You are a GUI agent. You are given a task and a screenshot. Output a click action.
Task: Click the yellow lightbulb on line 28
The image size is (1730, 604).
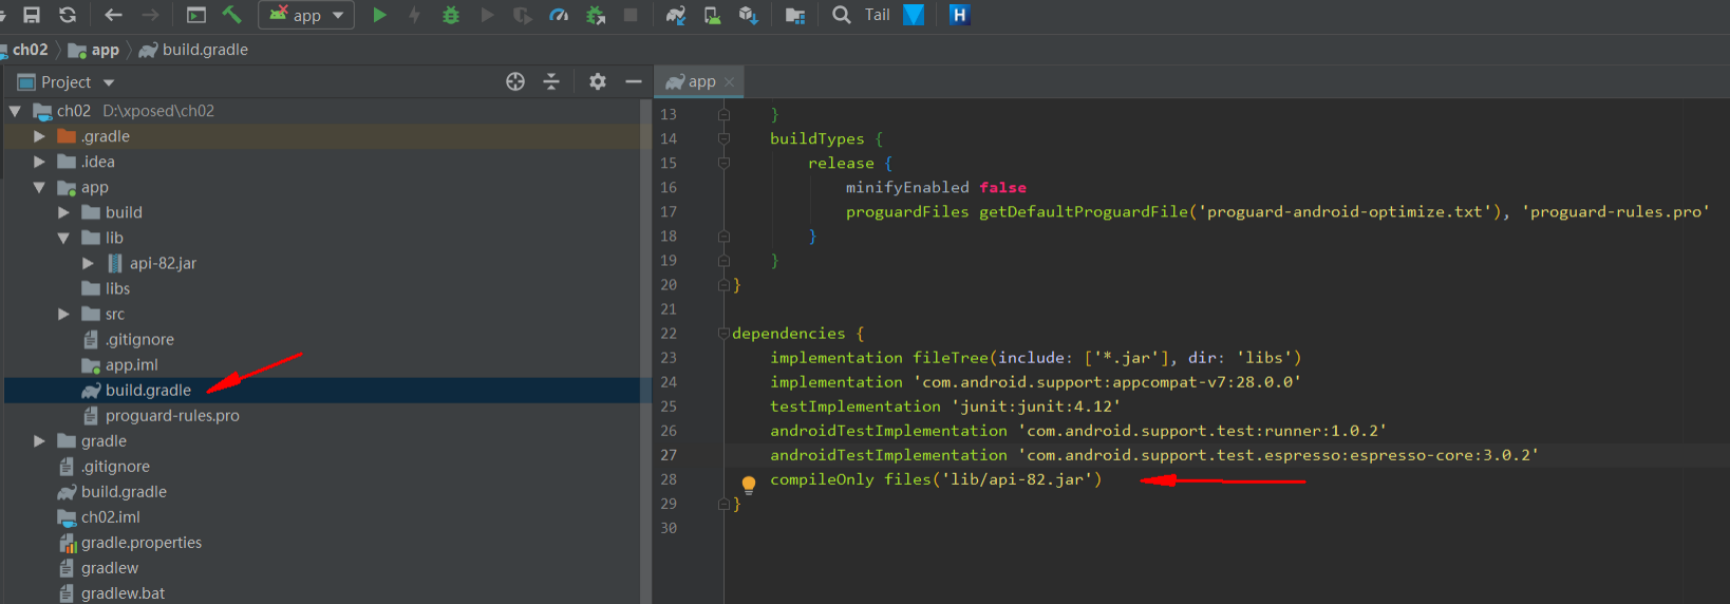748,485
